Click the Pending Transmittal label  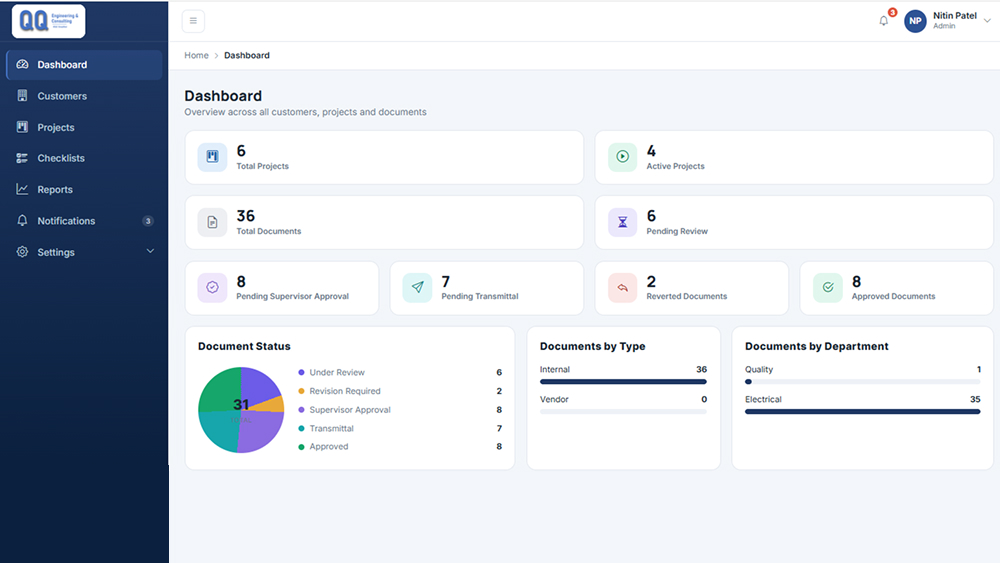point(480,296)
